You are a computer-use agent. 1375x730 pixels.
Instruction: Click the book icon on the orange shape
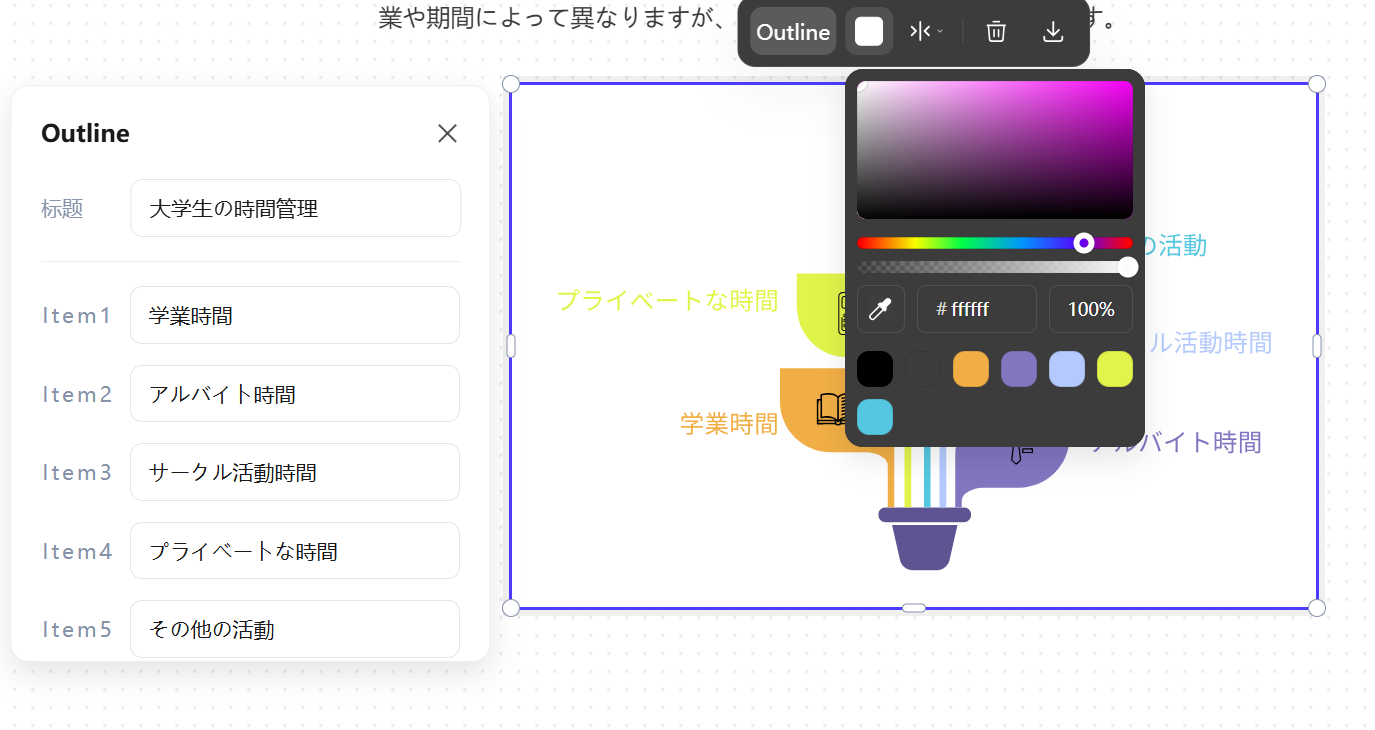pyautogui.click(x=832, y=409)
